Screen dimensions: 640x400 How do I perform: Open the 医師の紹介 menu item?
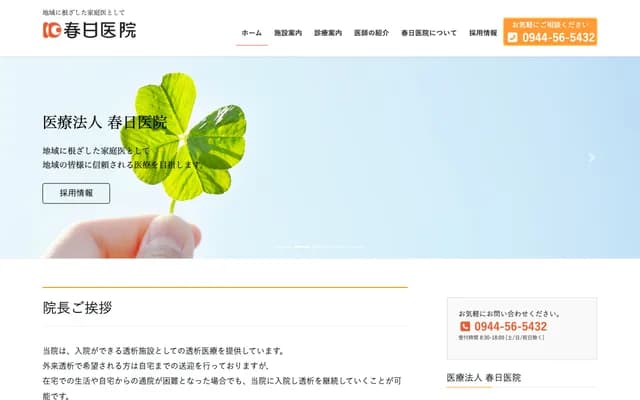[371, 33]
